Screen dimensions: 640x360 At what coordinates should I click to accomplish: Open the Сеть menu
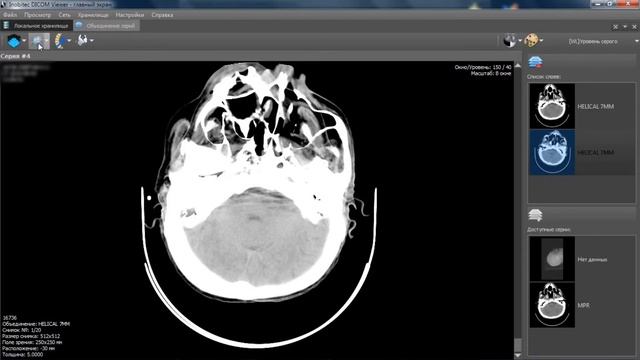64,15
